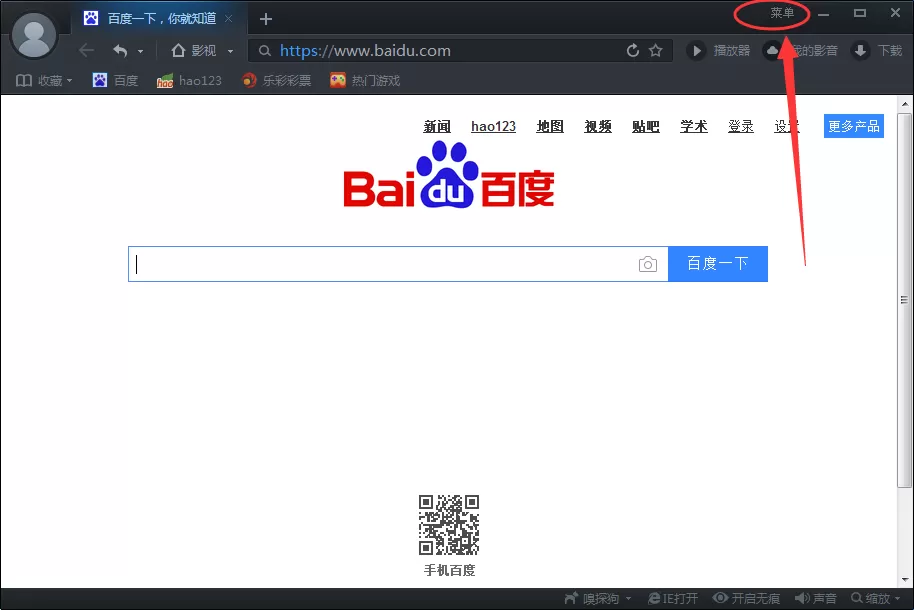Screen dimensions: 914x610
Task: Bookmark this page with the star icon
Action: pos(656,51)
